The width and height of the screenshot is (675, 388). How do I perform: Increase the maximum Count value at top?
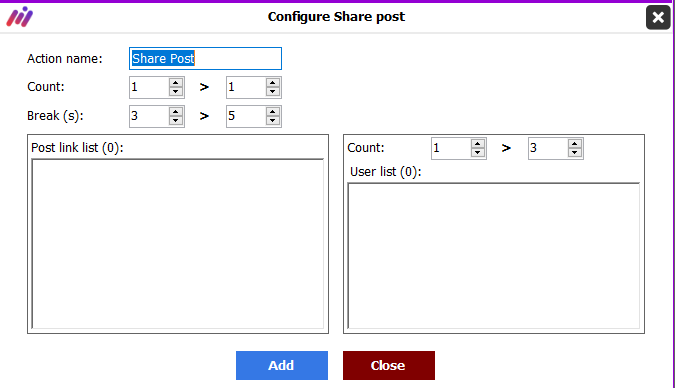pos(272,83)
